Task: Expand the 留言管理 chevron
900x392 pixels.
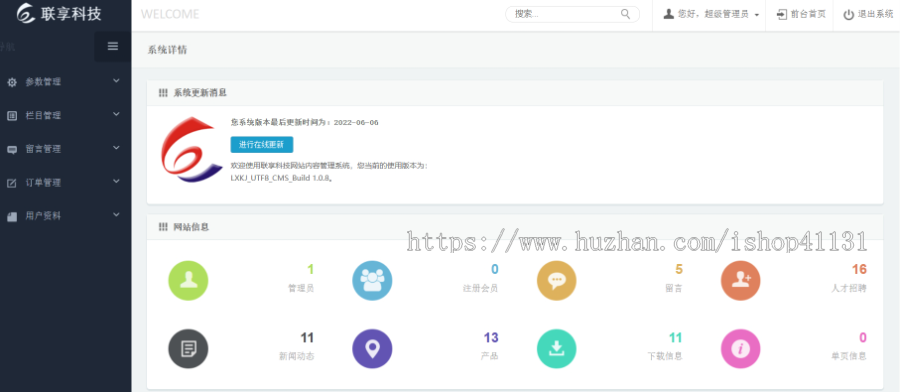Action: tap(117, 148)
